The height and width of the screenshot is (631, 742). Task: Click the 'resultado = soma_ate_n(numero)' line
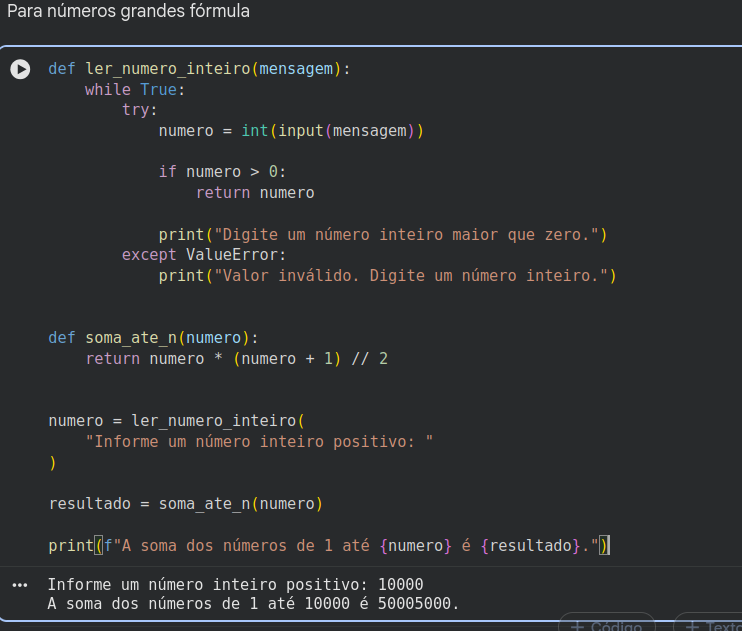click(186, 504)
